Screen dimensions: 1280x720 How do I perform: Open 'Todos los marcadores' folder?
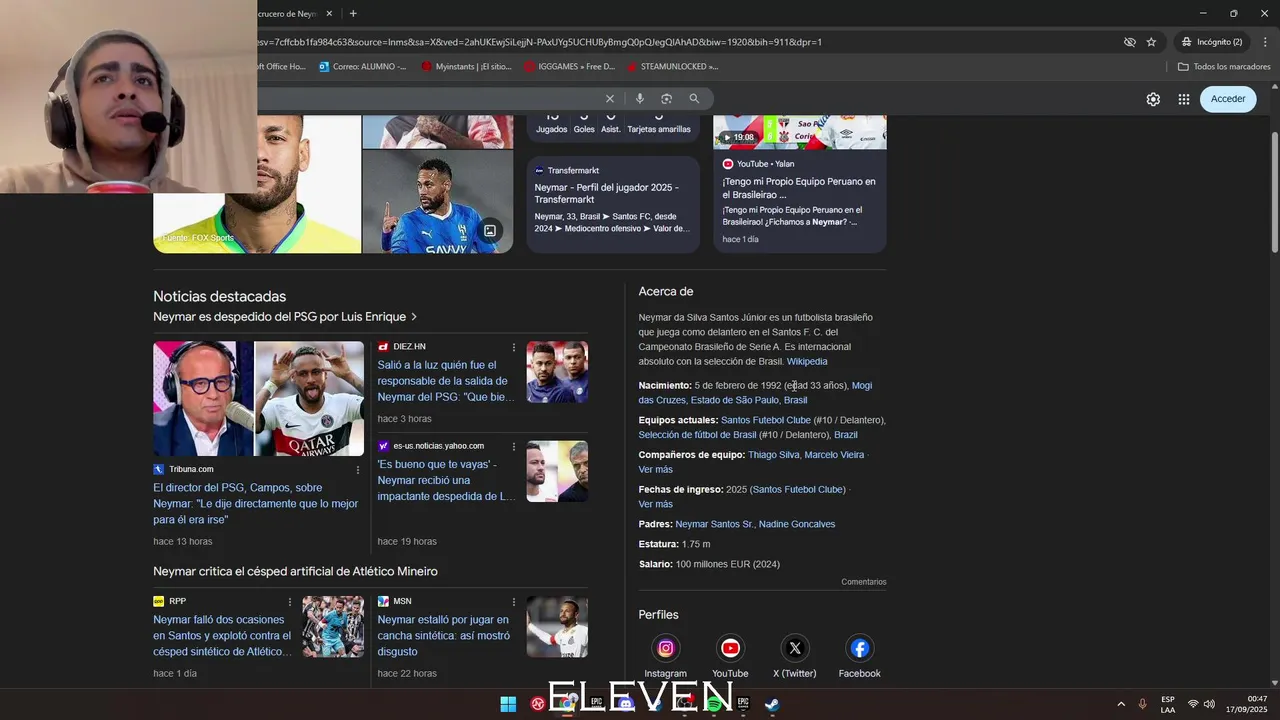point(1224,67)
